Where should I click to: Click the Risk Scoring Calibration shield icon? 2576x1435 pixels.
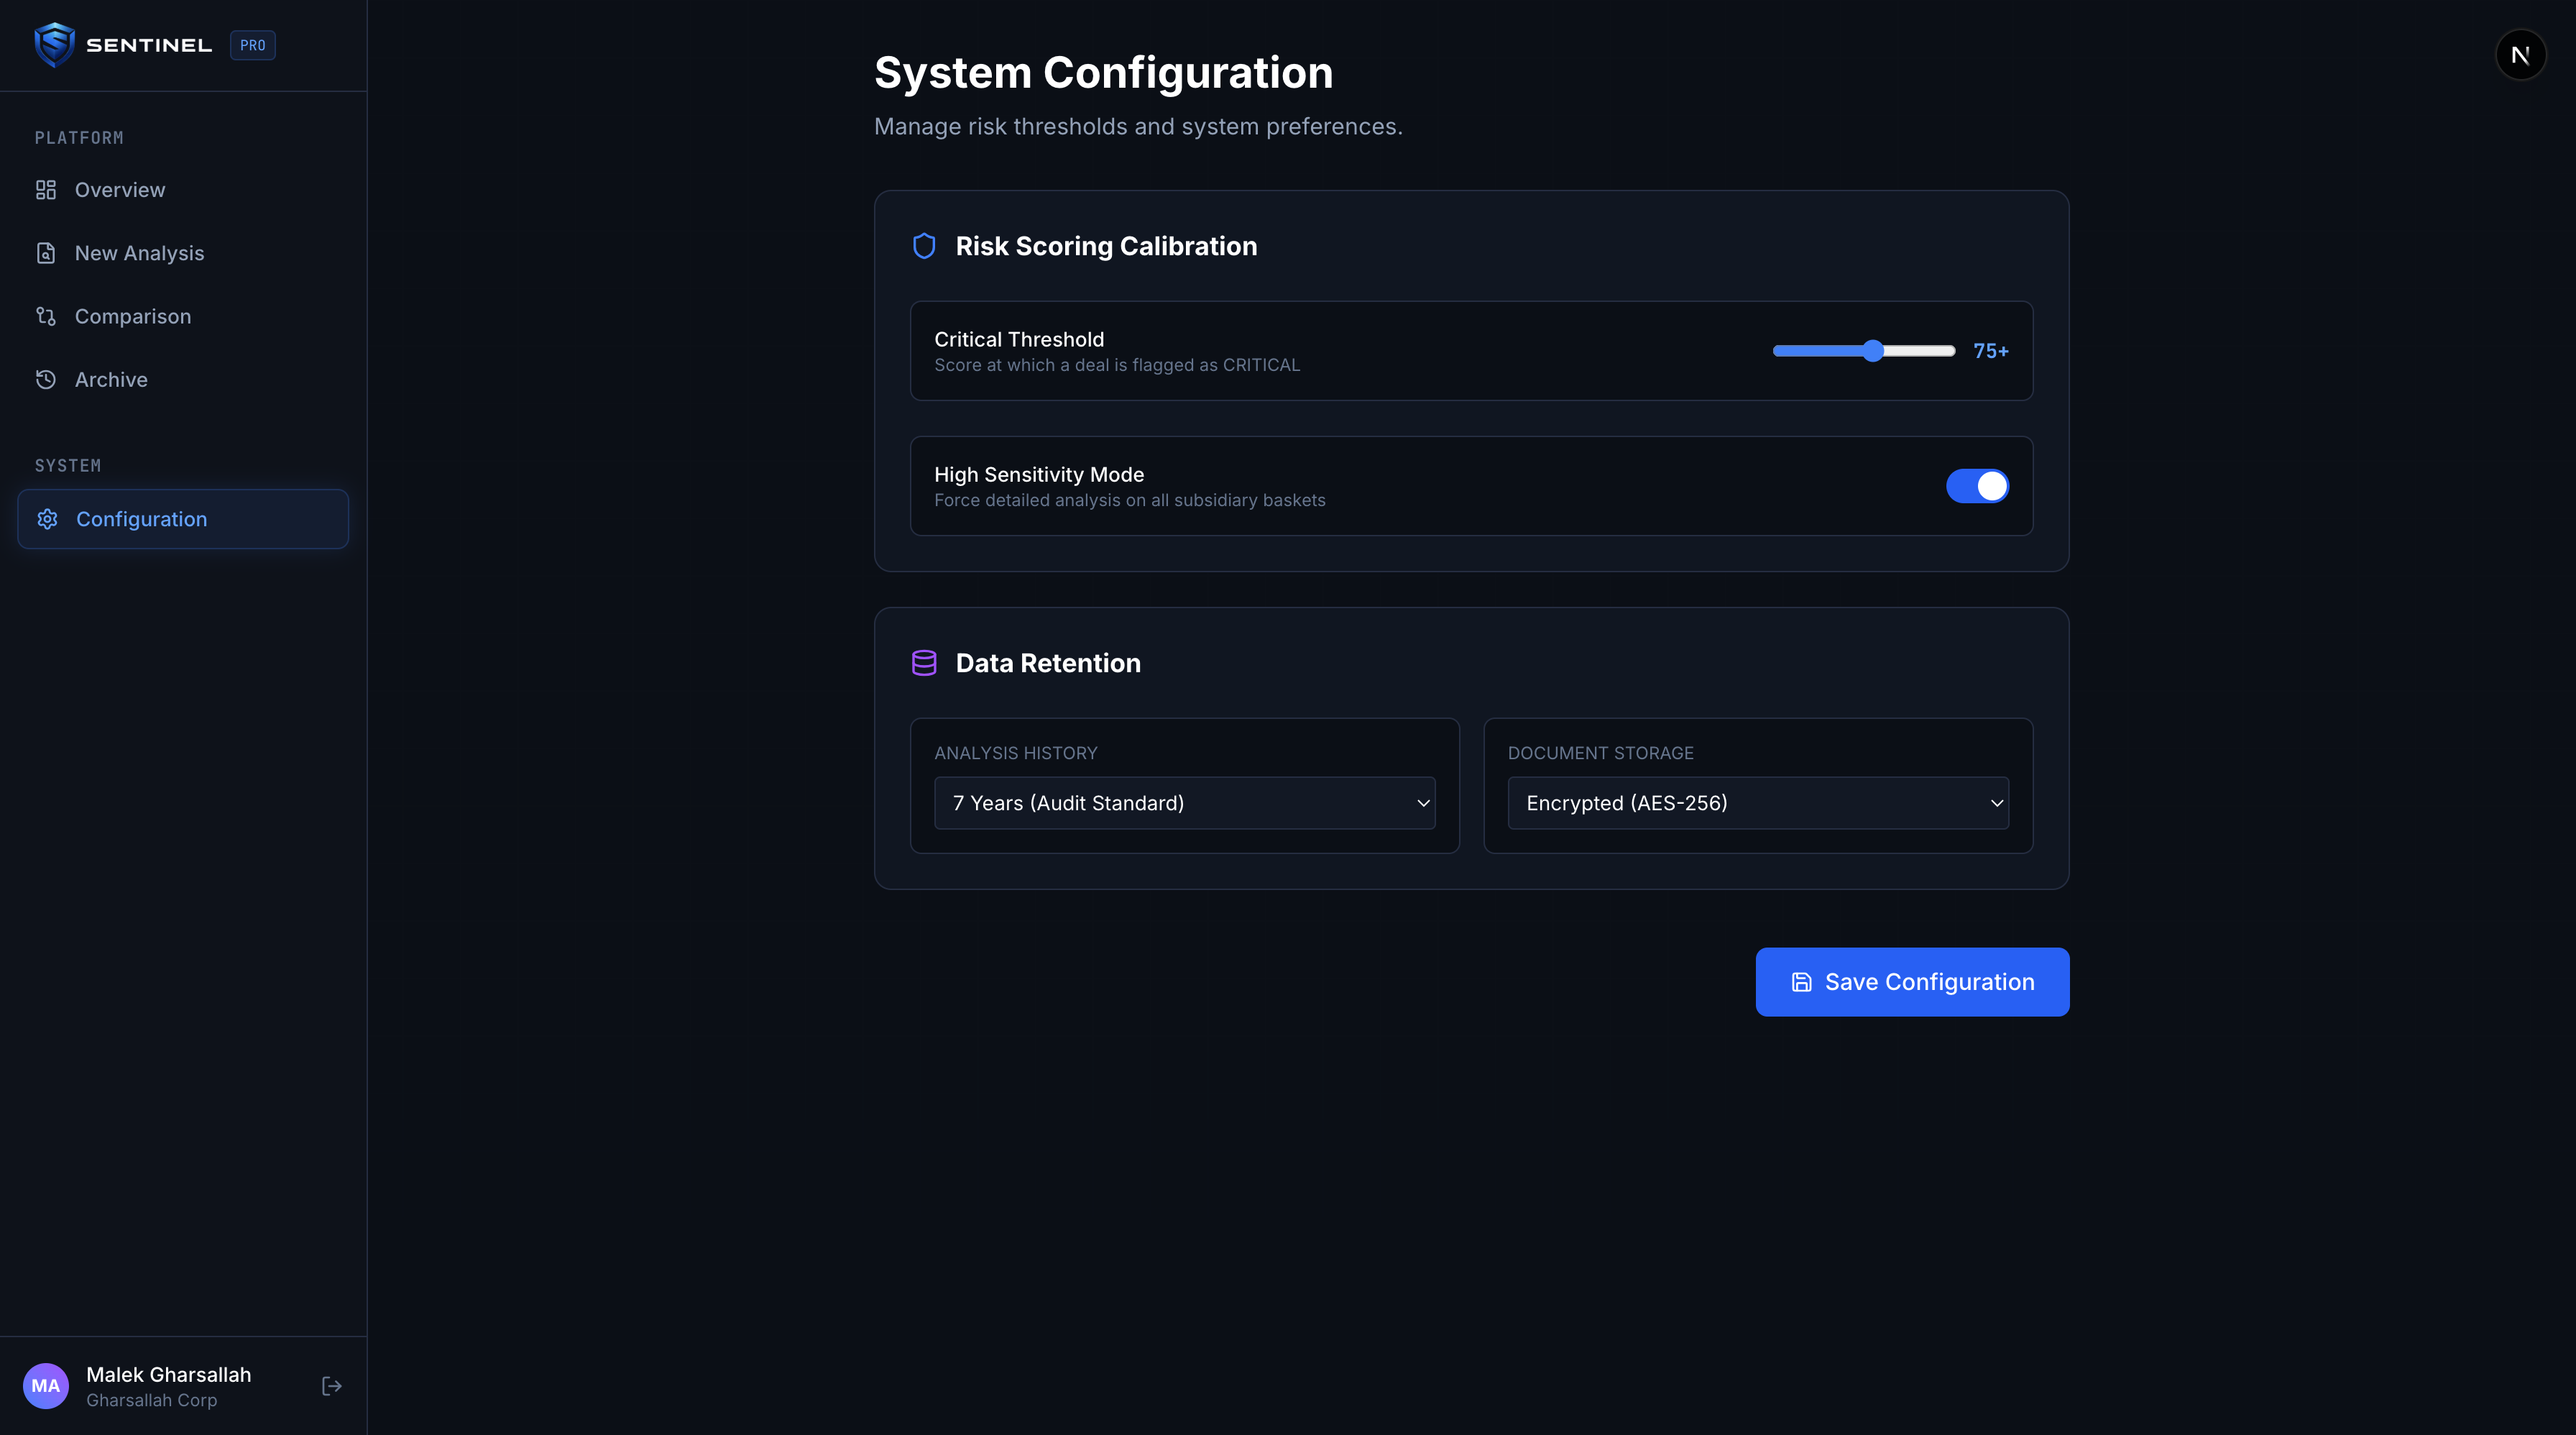pos(924,246)
